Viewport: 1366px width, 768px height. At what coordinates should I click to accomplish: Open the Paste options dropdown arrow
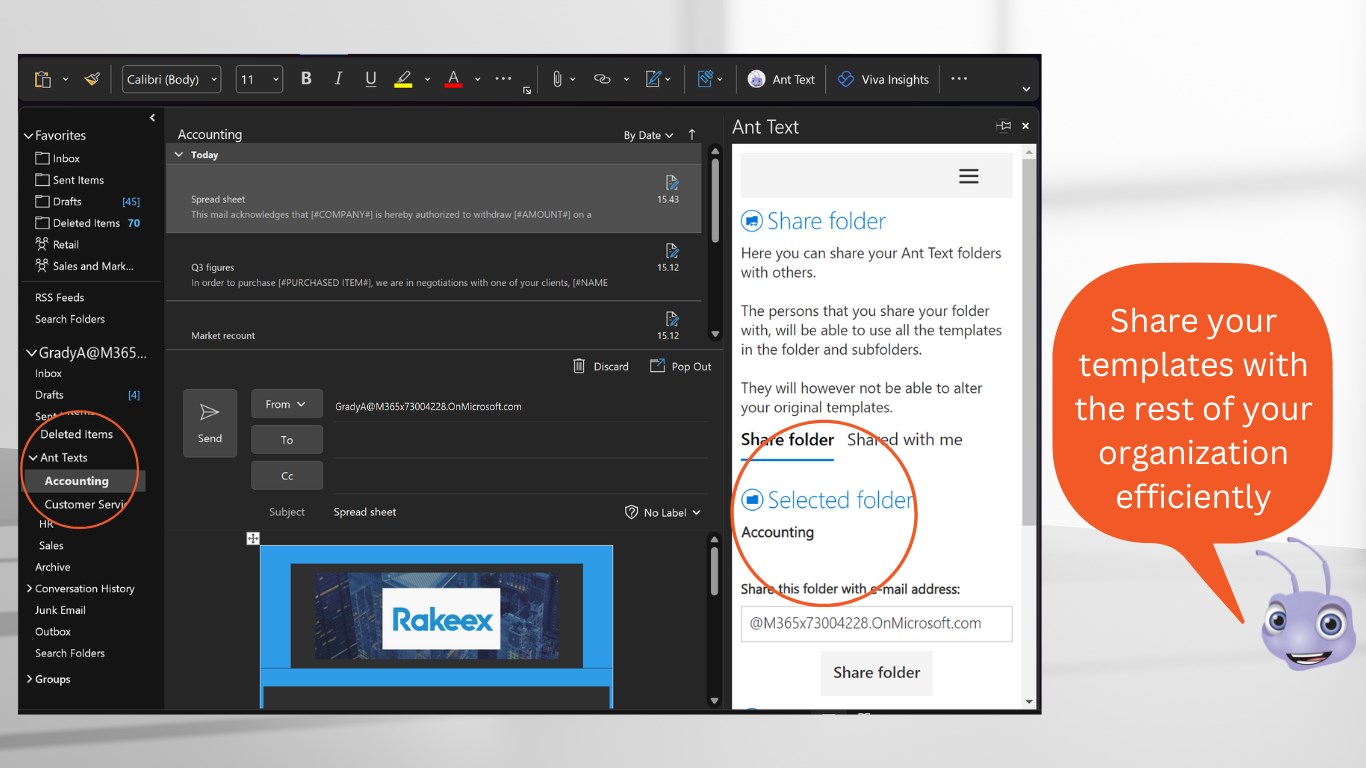66,79
